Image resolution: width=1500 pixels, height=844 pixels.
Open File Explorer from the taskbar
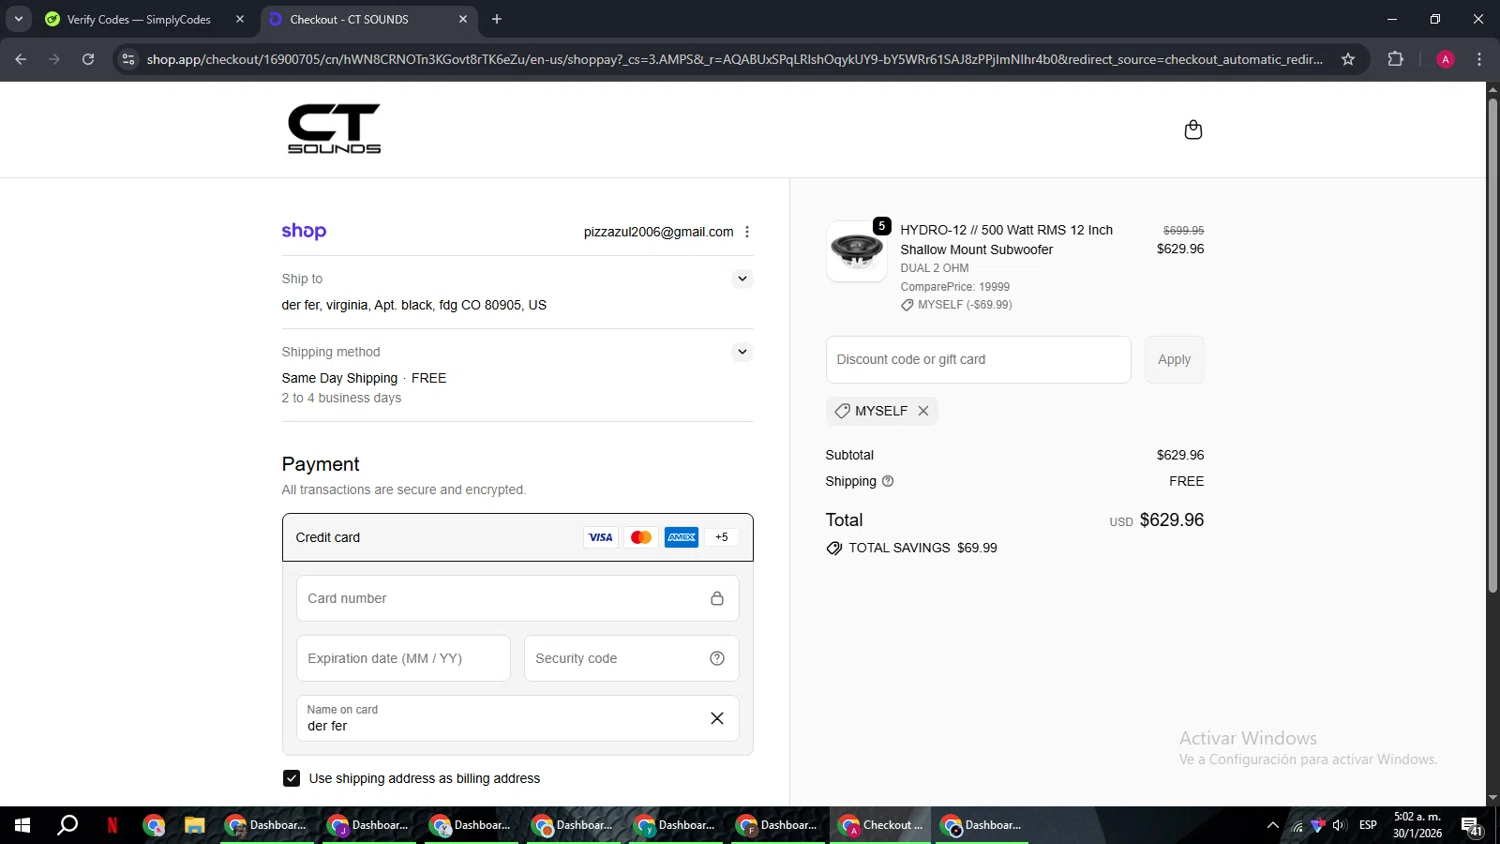click(x=194, y=825)
